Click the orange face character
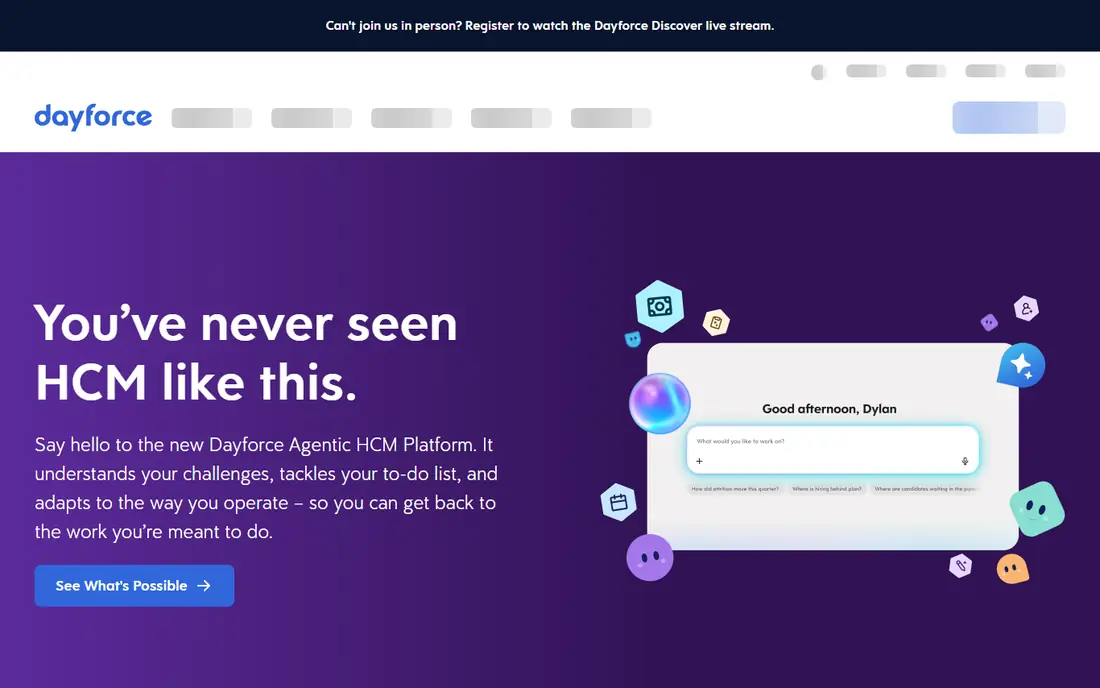 tap(1012, 569)
